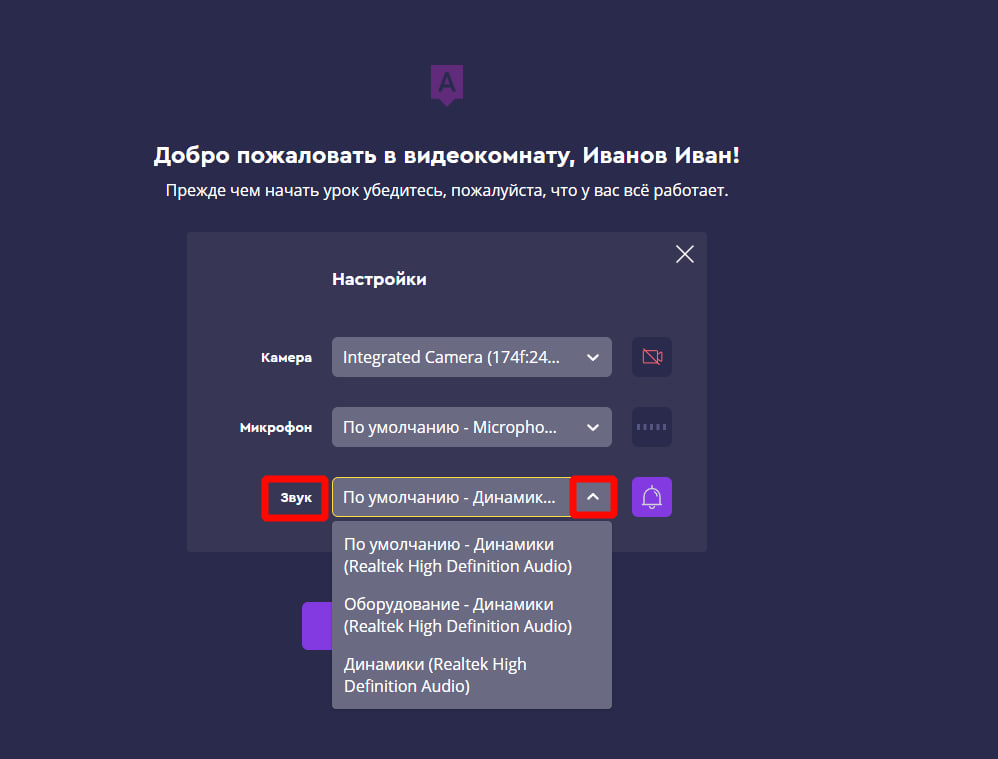Toggle the camera on/off icon
This screenshot has height=759, width=998.
click(652, 357)
